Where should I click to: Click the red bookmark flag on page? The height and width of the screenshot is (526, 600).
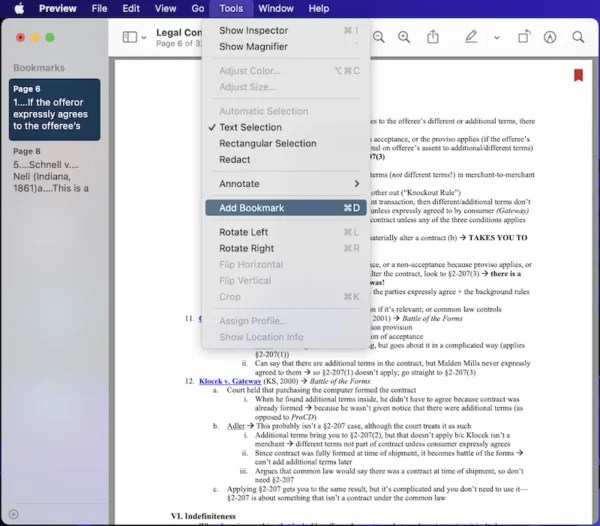(578, 75)
